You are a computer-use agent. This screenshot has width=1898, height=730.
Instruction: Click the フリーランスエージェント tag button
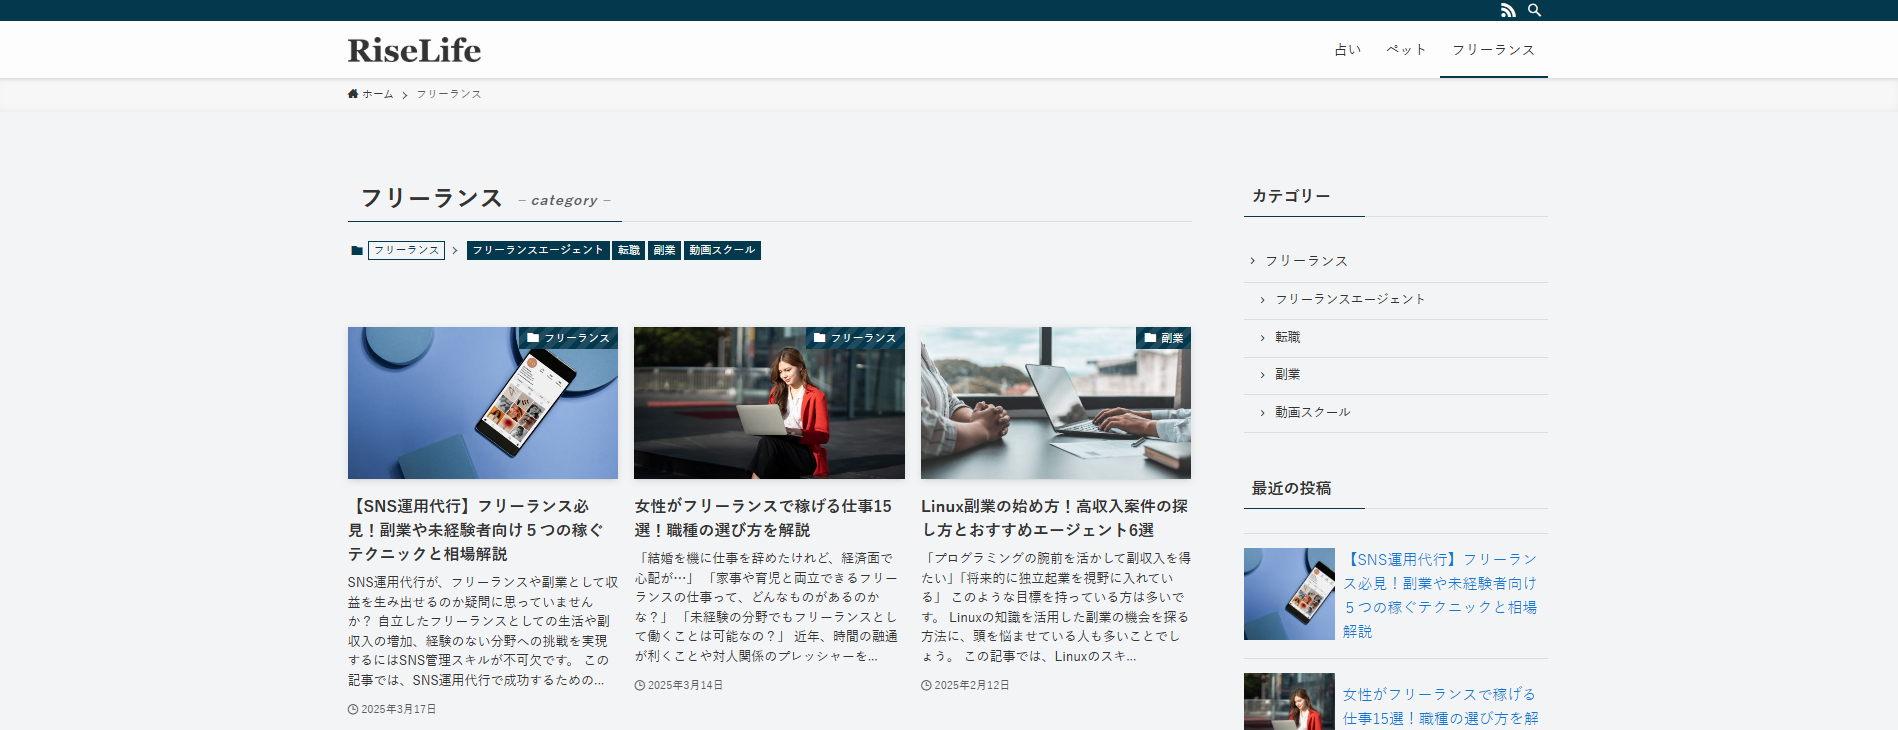(x=538, y=250)
